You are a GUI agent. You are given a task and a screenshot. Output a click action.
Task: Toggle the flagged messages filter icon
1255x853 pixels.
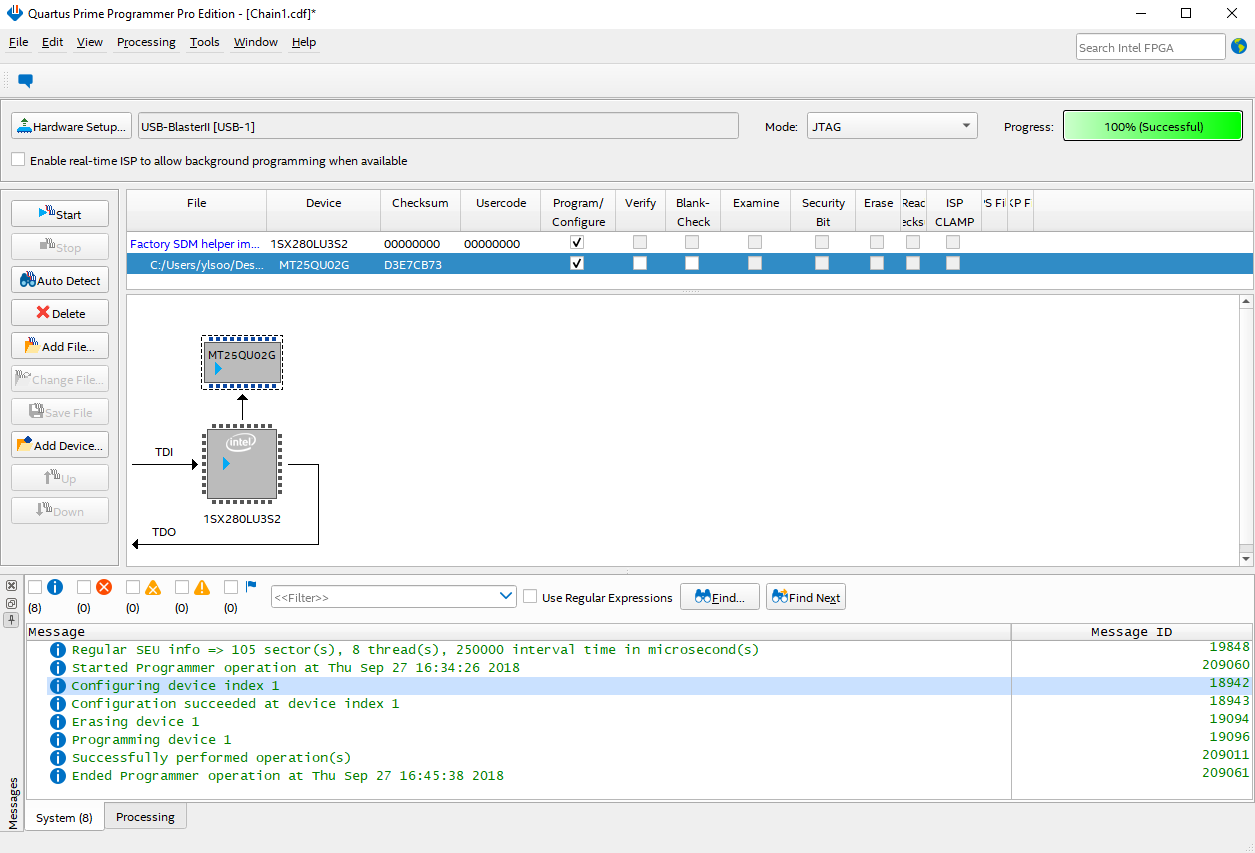tap(250, 587)
